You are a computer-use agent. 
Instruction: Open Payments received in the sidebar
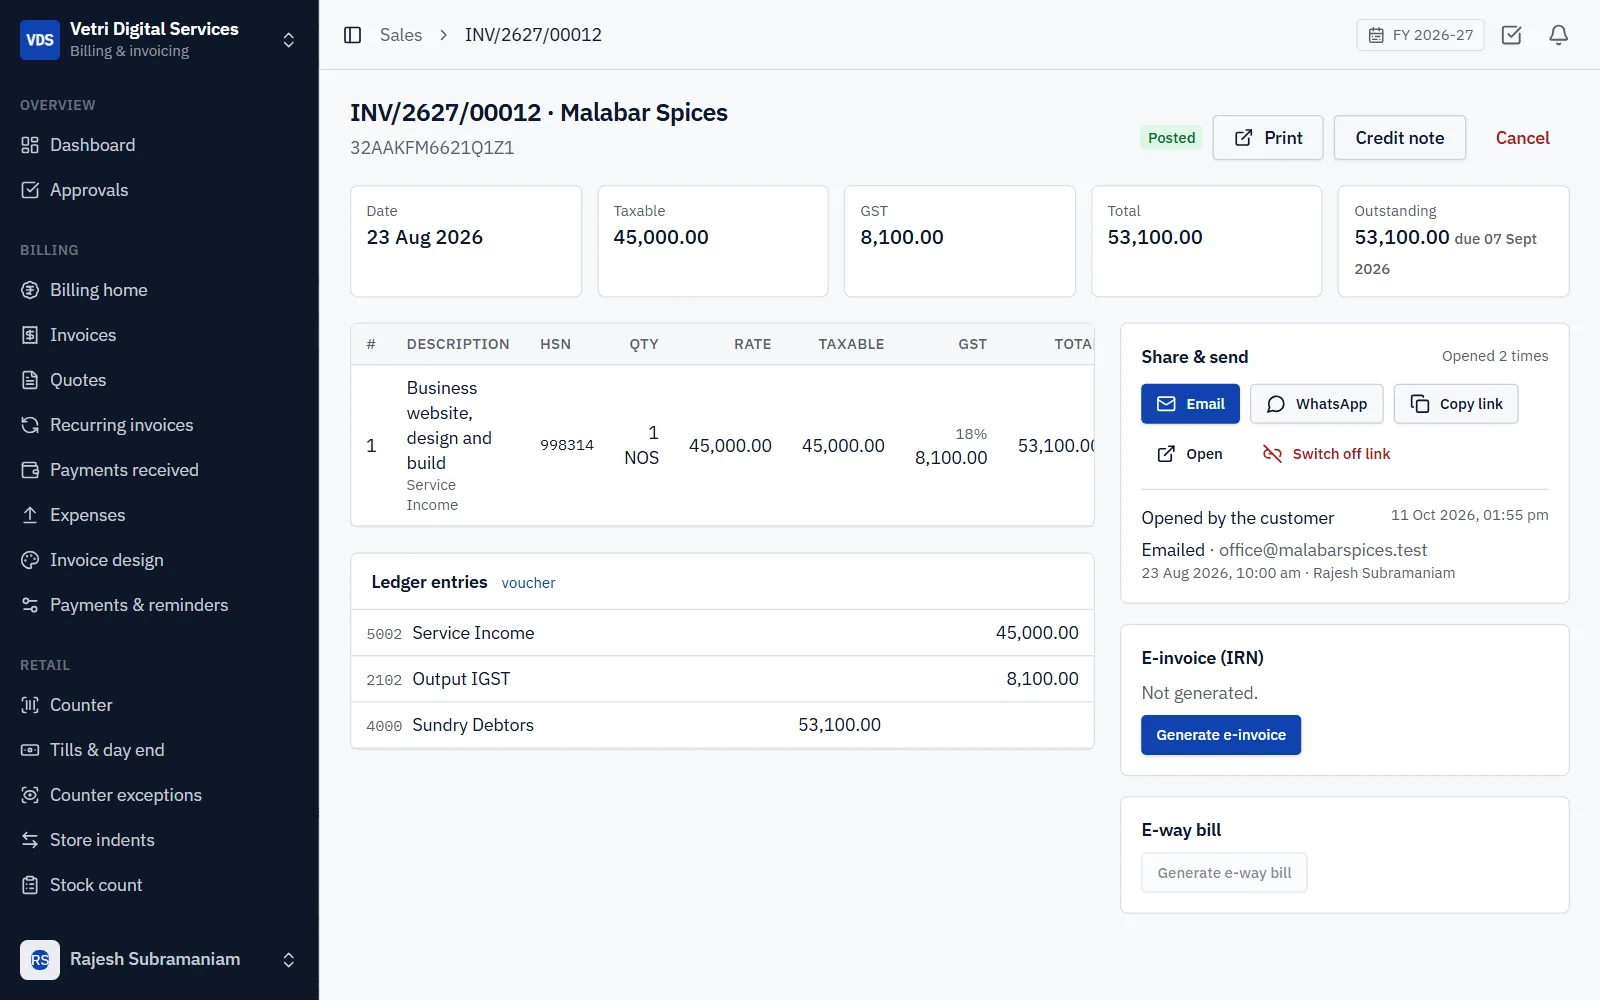click(x=159, y=470)
